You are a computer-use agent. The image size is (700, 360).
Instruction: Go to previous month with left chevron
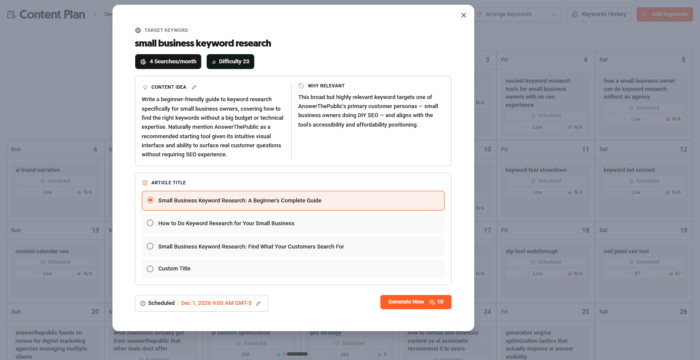tap(95, 14)
